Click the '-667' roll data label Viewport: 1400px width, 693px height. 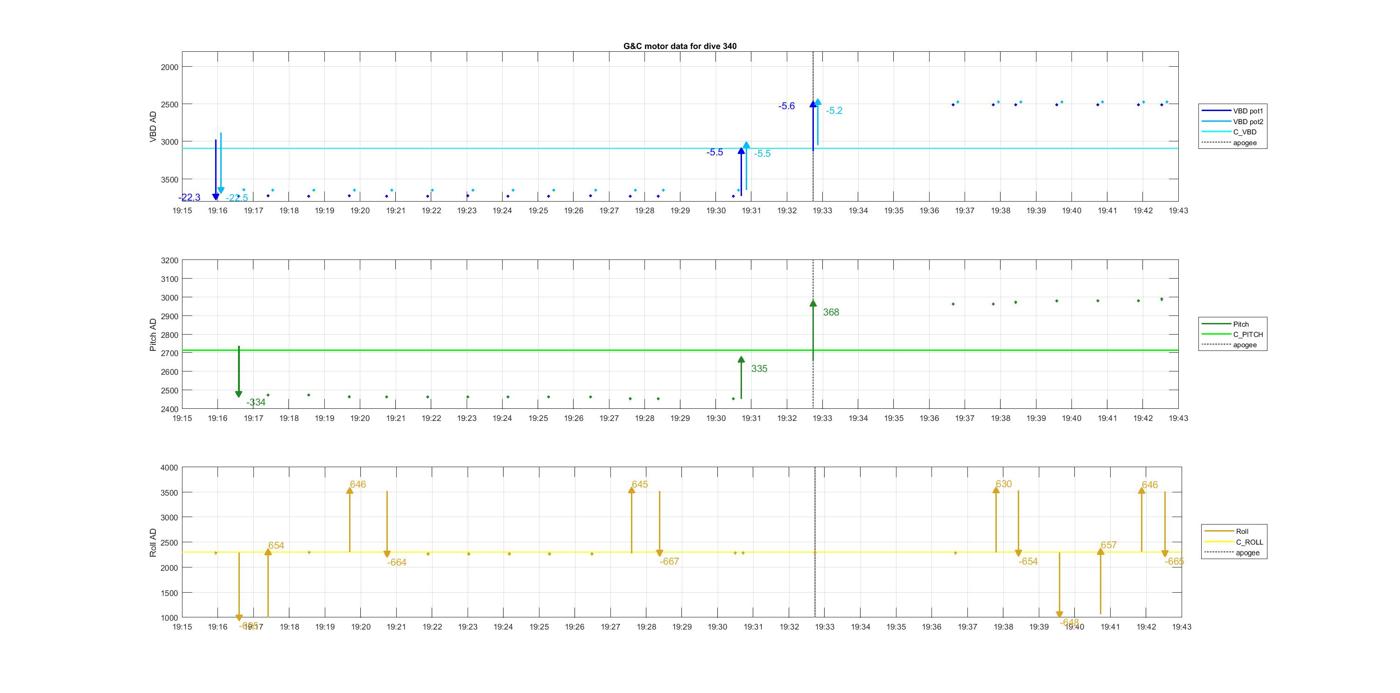point(669,562)
